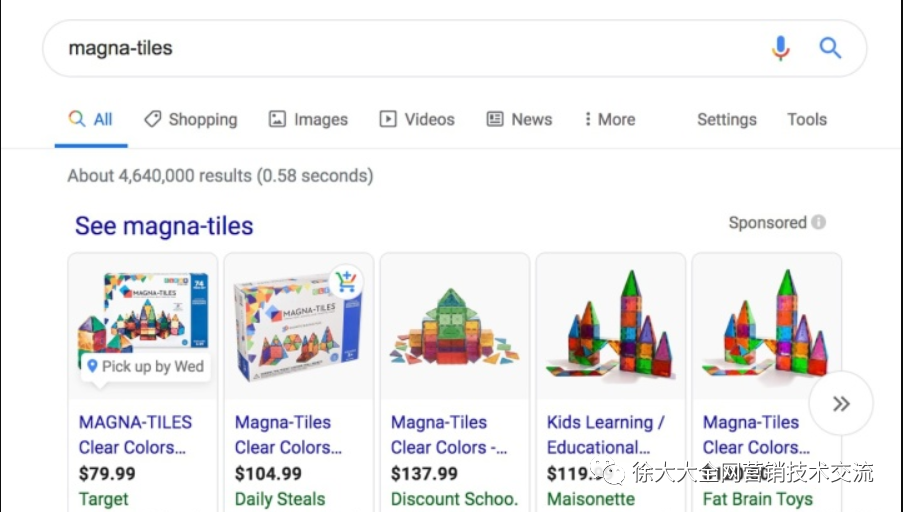This screenshot has height=512, width=903.
Task: Click the microphone voice search icon
Action: (780, 48)
